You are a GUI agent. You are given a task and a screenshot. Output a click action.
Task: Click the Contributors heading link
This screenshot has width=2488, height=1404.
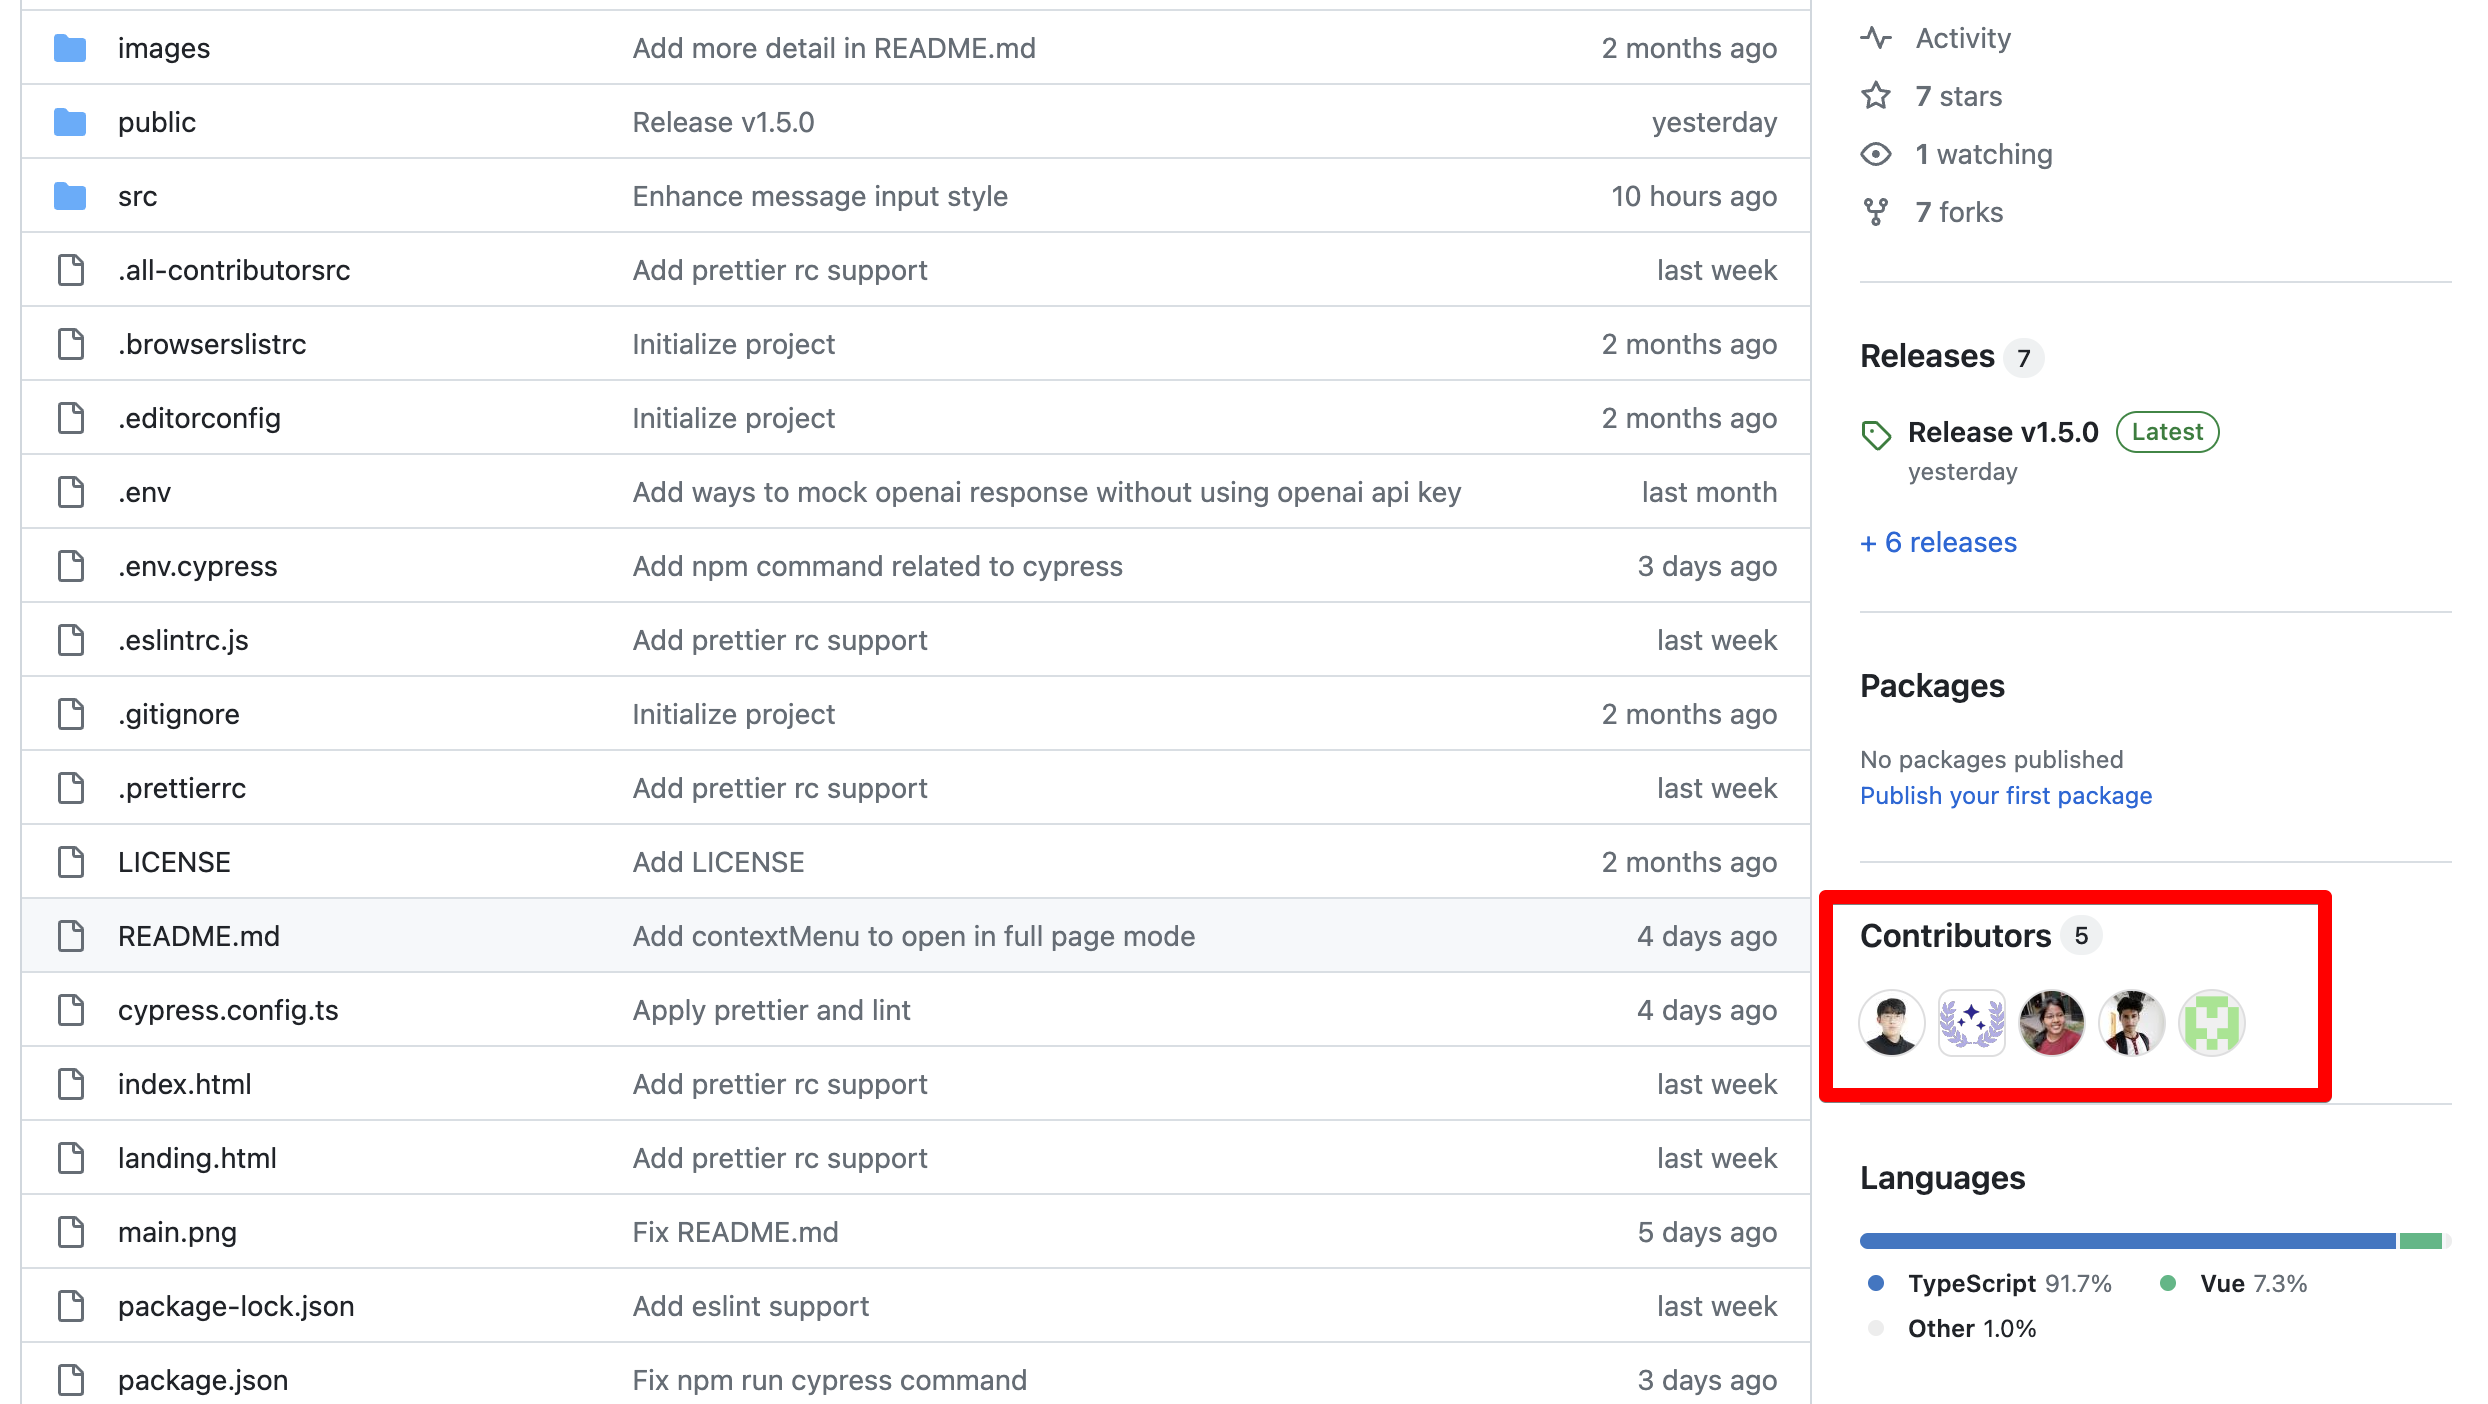(x=1955, y=936)
